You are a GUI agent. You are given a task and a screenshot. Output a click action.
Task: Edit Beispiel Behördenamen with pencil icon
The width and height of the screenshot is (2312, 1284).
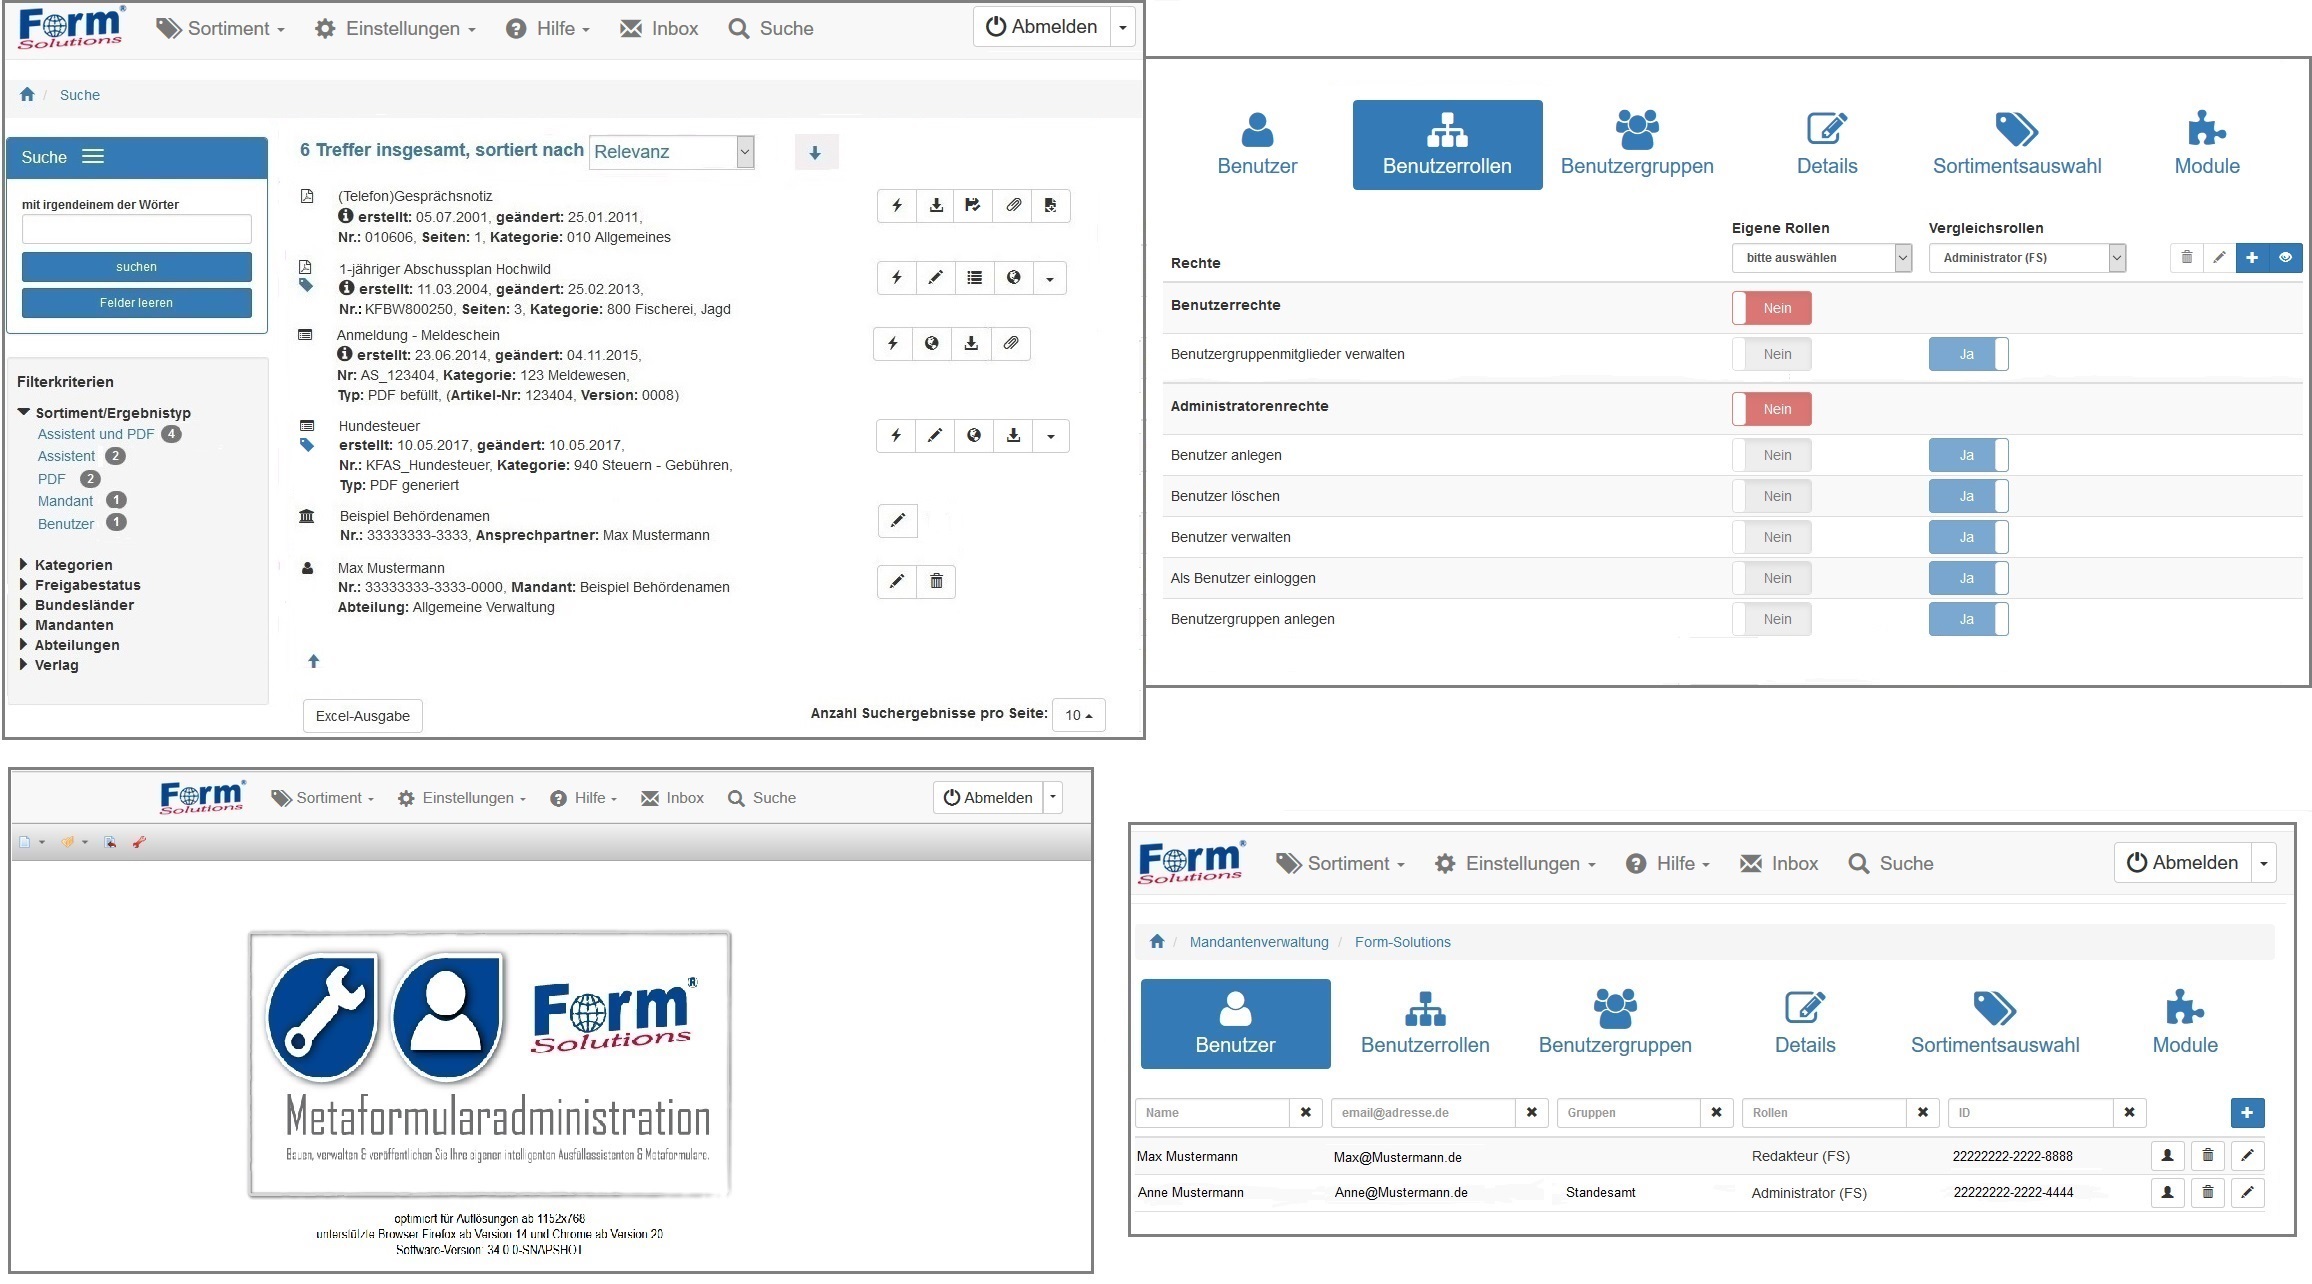coord(897,520)
